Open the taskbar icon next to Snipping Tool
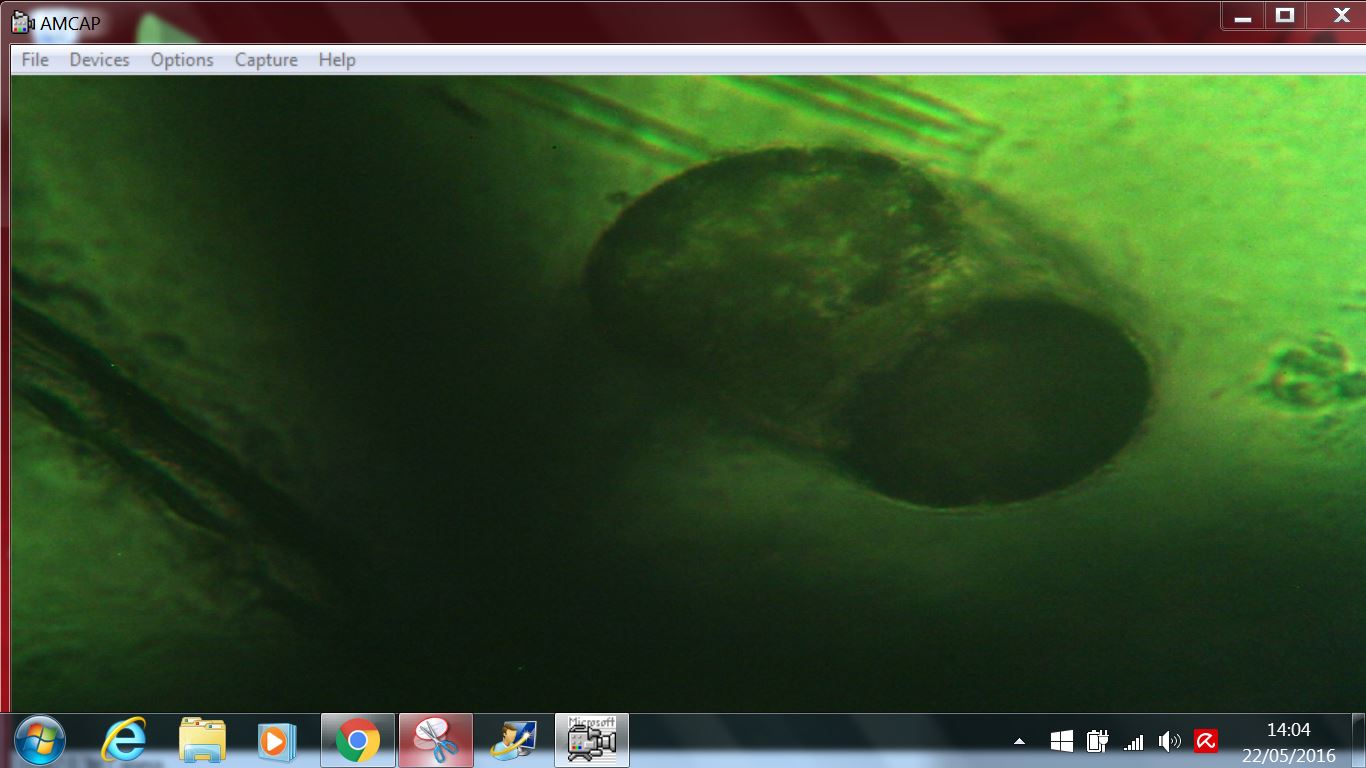Image resolution: width=1366 pixels, height=768 pixels. click(514, 741)
